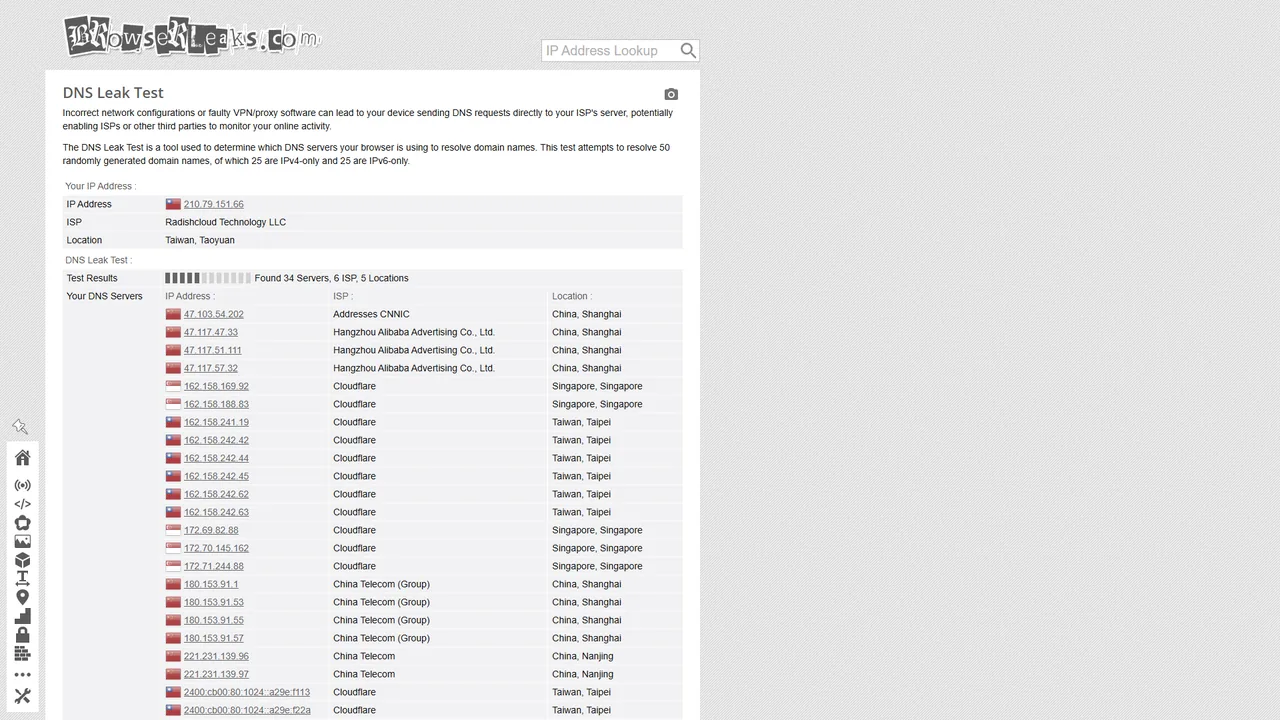Open the picture icon in sidebar

click(x=22, y=541)
